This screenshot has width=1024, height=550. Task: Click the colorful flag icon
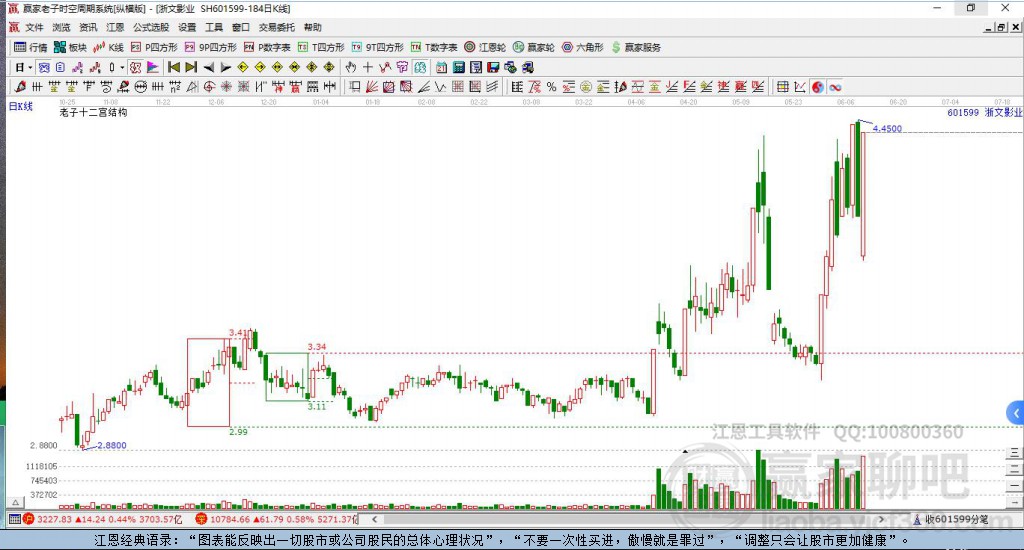pos(152,67)
